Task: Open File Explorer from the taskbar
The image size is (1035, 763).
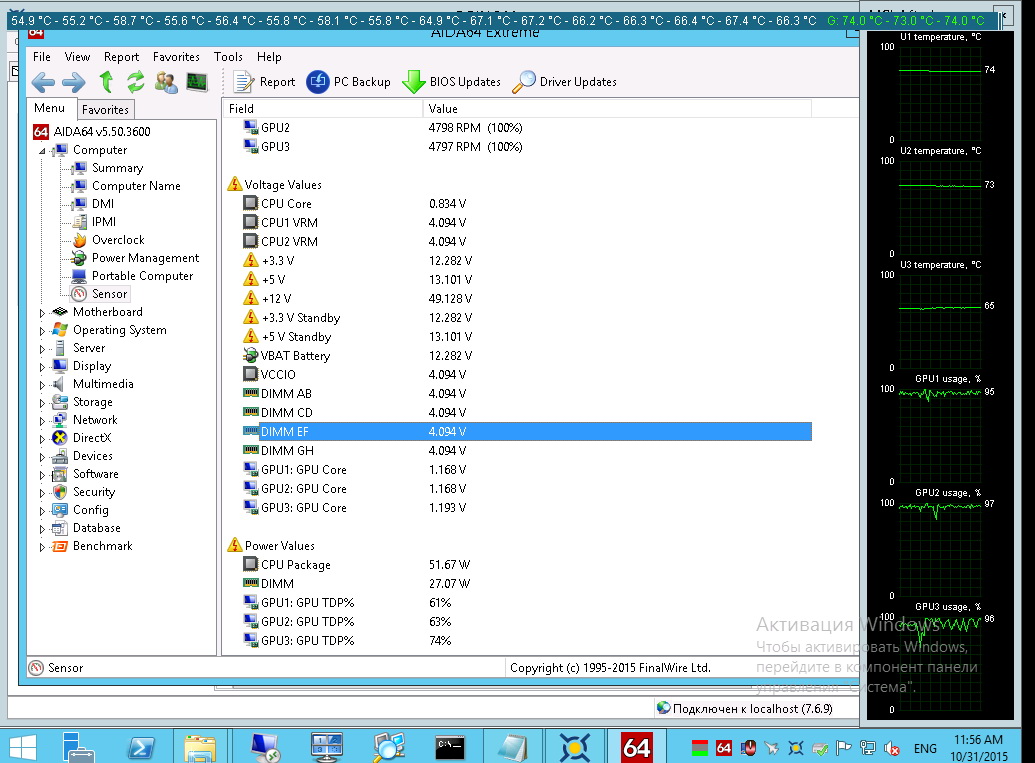Action: click(x=200, y=747)
